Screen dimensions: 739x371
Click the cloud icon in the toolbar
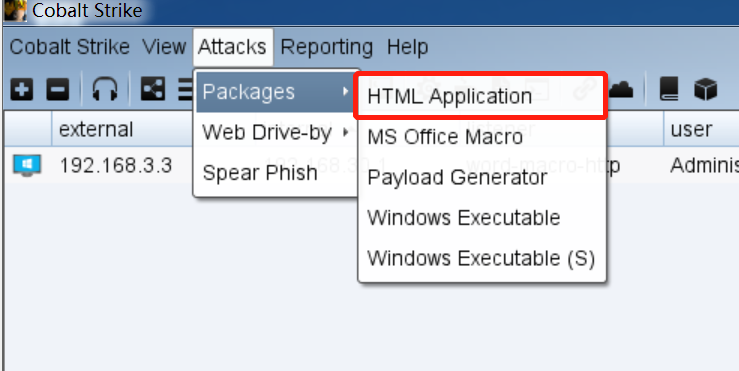point(621,89)
